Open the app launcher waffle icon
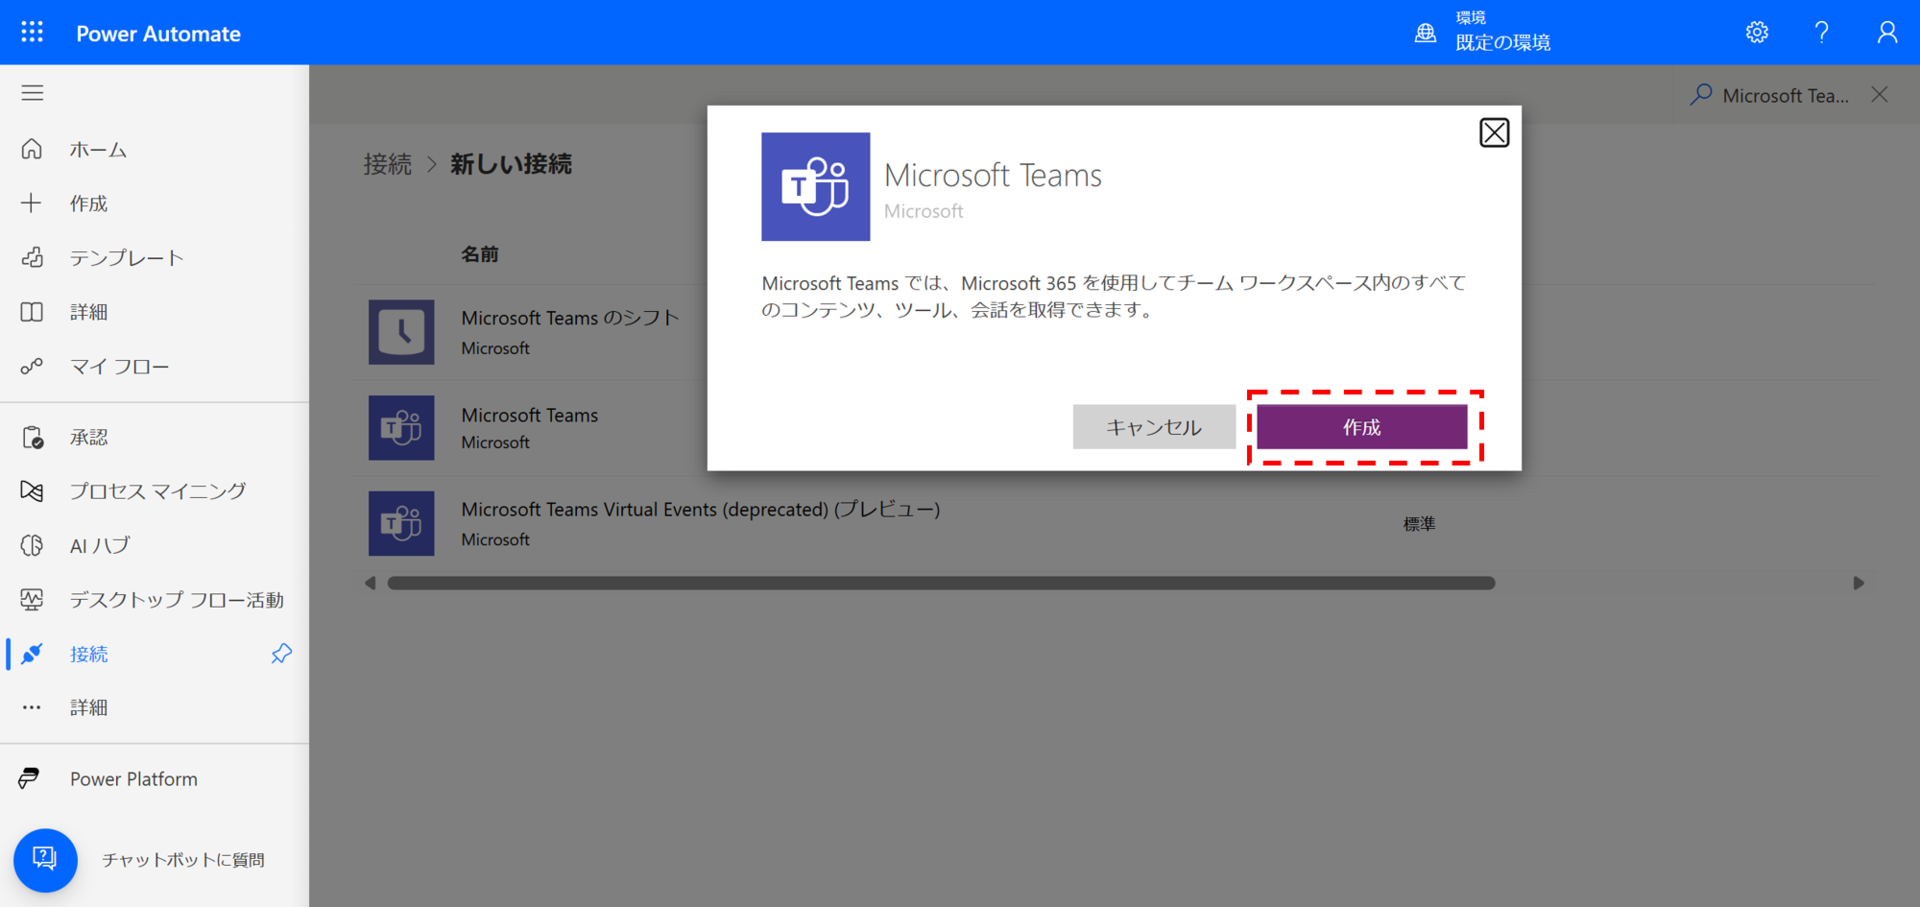Screen dimensions: 1920x907 (32, 32)
